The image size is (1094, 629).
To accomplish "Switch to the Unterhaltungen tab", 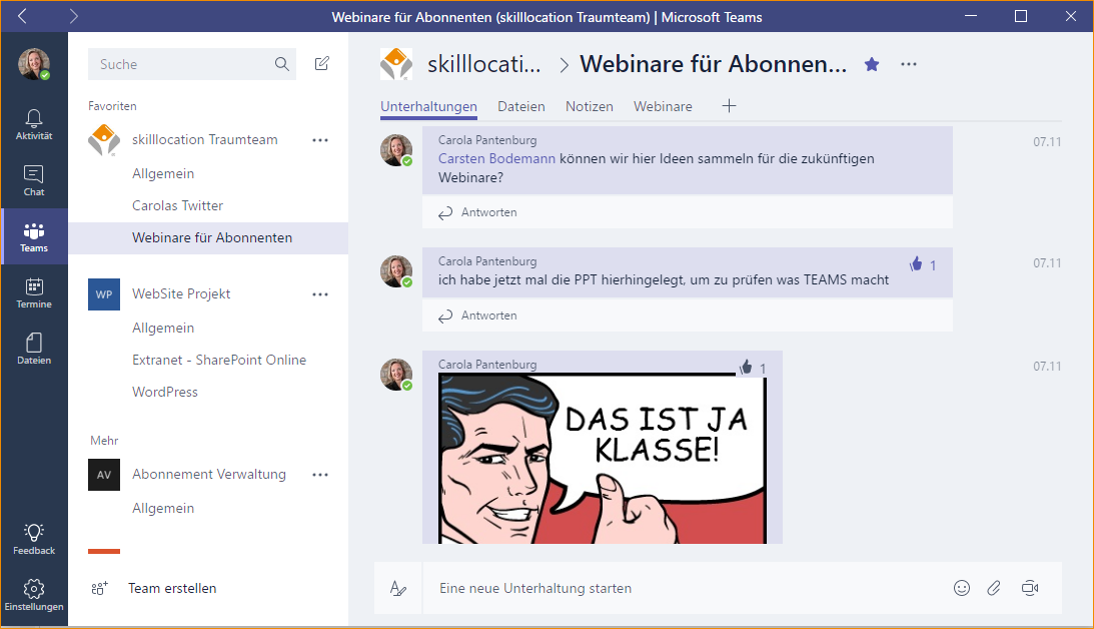I will pyautogui.click(x=428, y=107).
